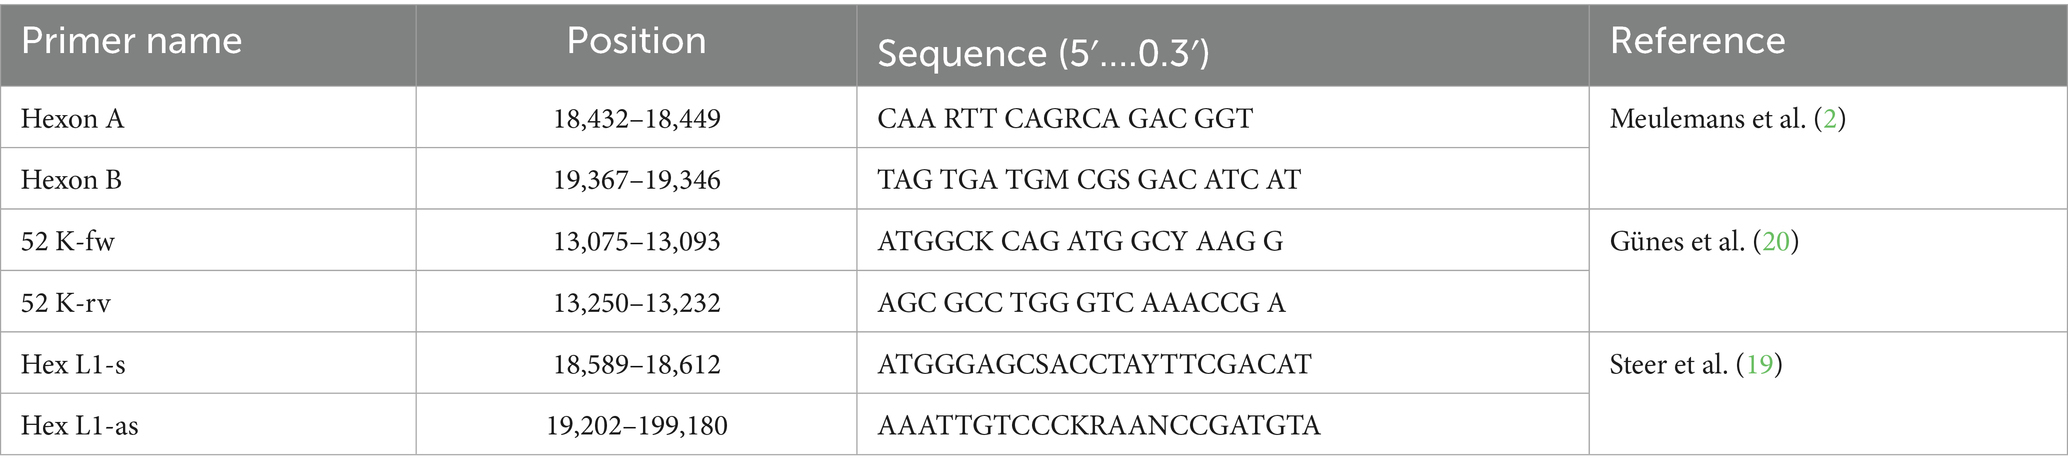This screenshot has height=473, width=2068.
Task: Click the Primer name column header
Action: pyautogui.click(x=131, y=41)
